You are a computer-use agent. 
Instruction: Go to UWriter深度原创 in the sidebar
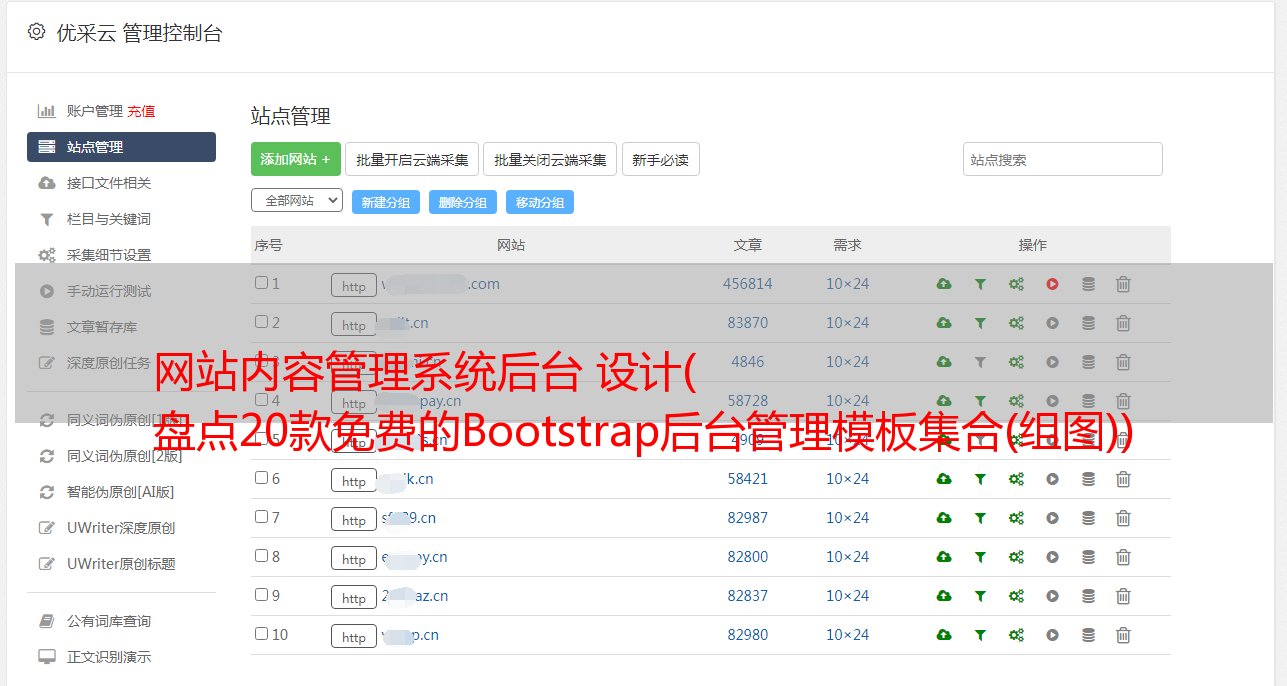click(x=121, y=528)
